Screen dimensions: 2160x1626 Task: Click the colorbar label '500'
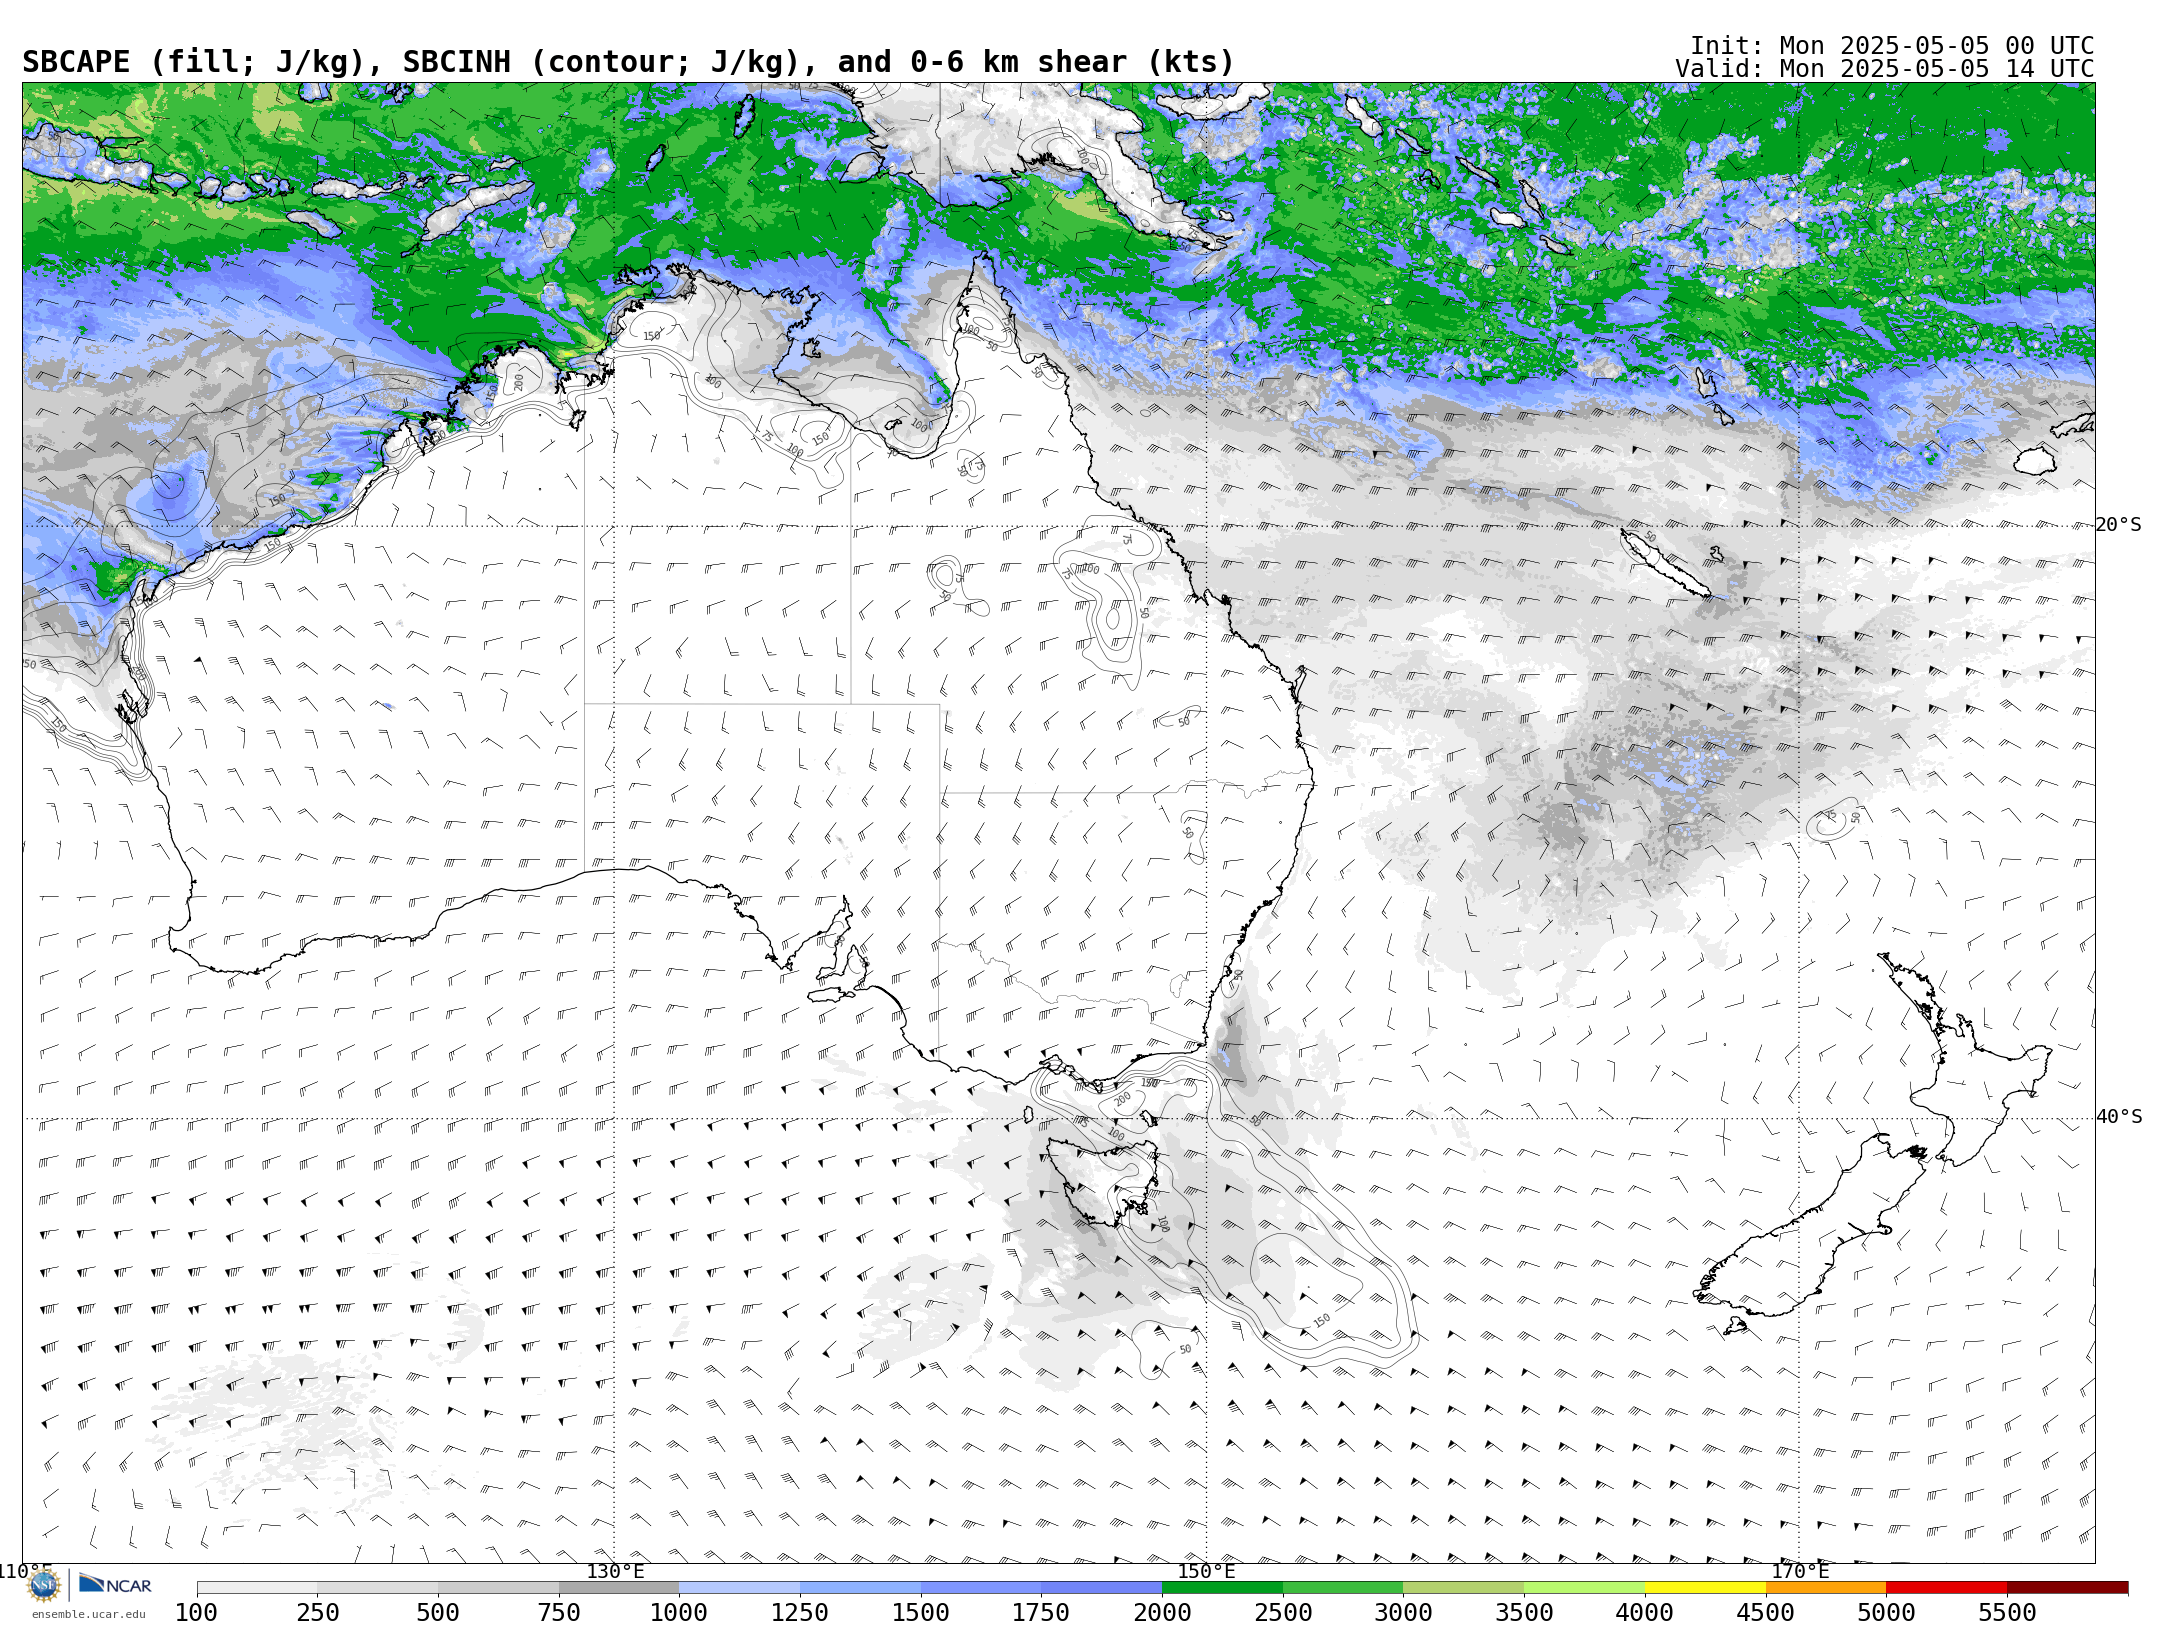point(438,1613)
